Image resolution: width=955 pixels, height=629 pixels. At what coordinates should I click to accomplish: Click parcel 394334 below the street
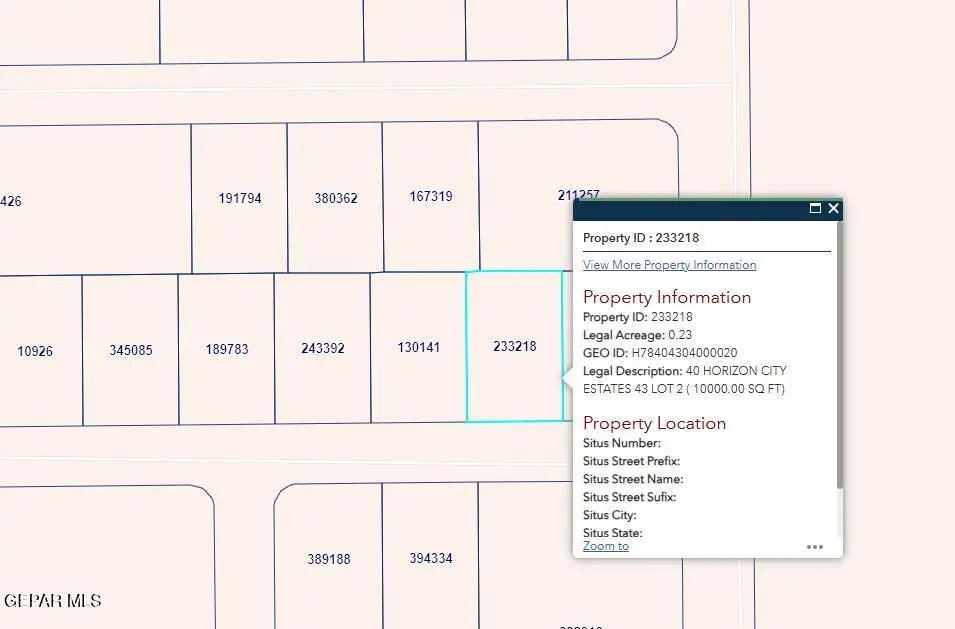click(430, 558)
